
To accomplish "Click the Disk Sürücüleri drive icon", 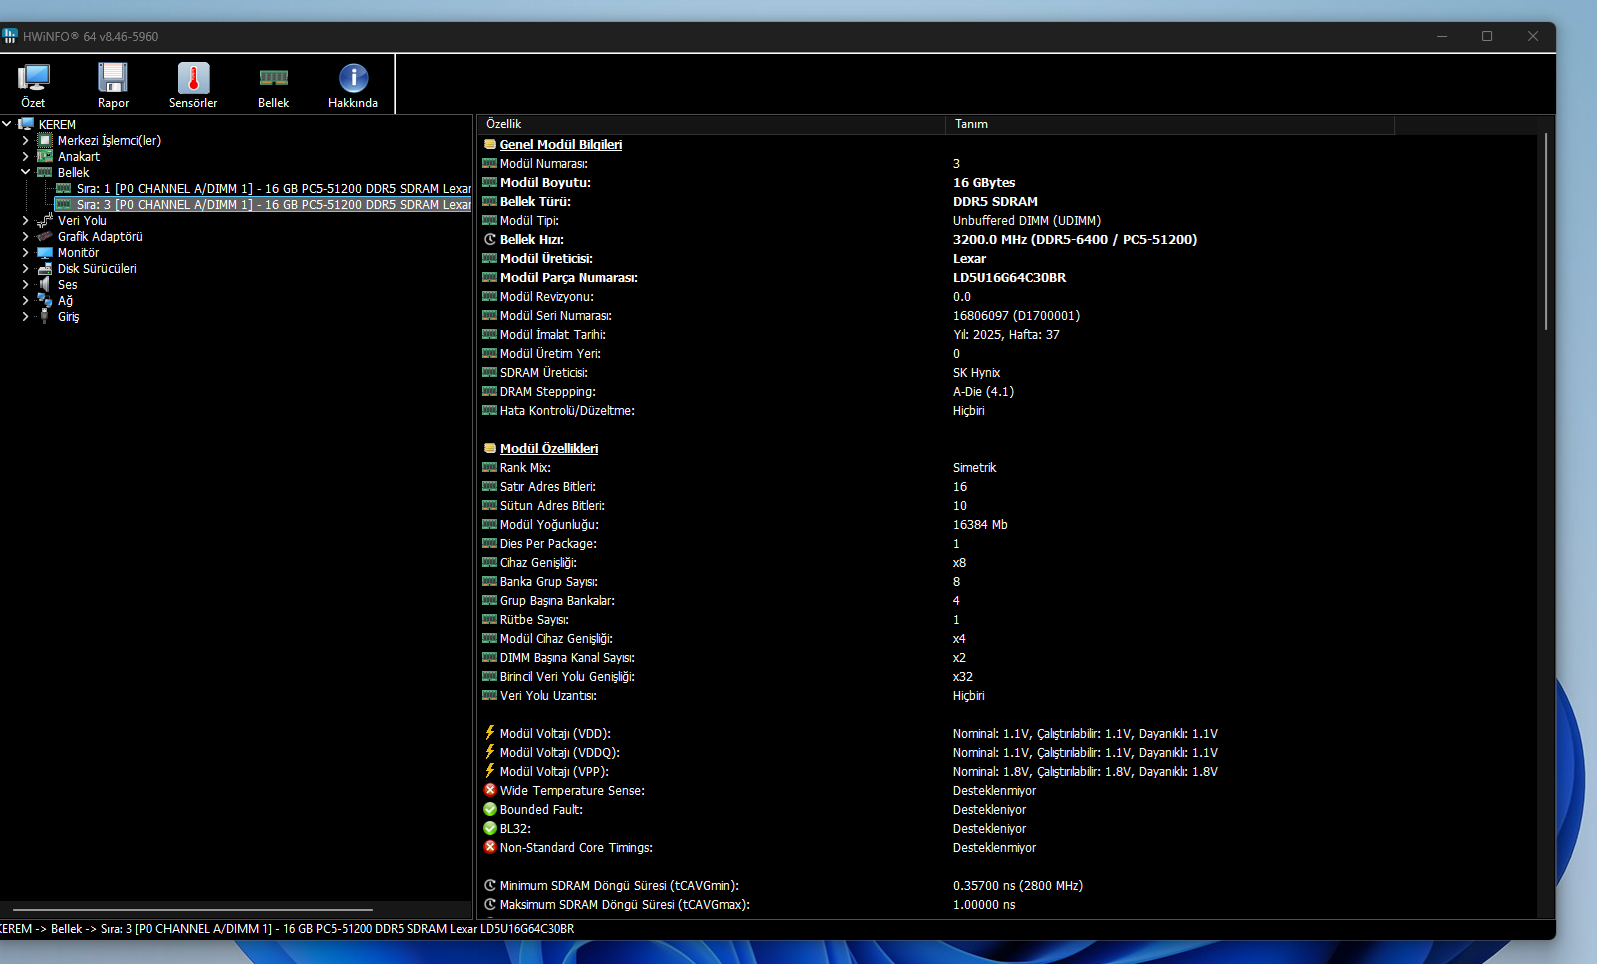I will pyautogui.click(x=45, y=268).
